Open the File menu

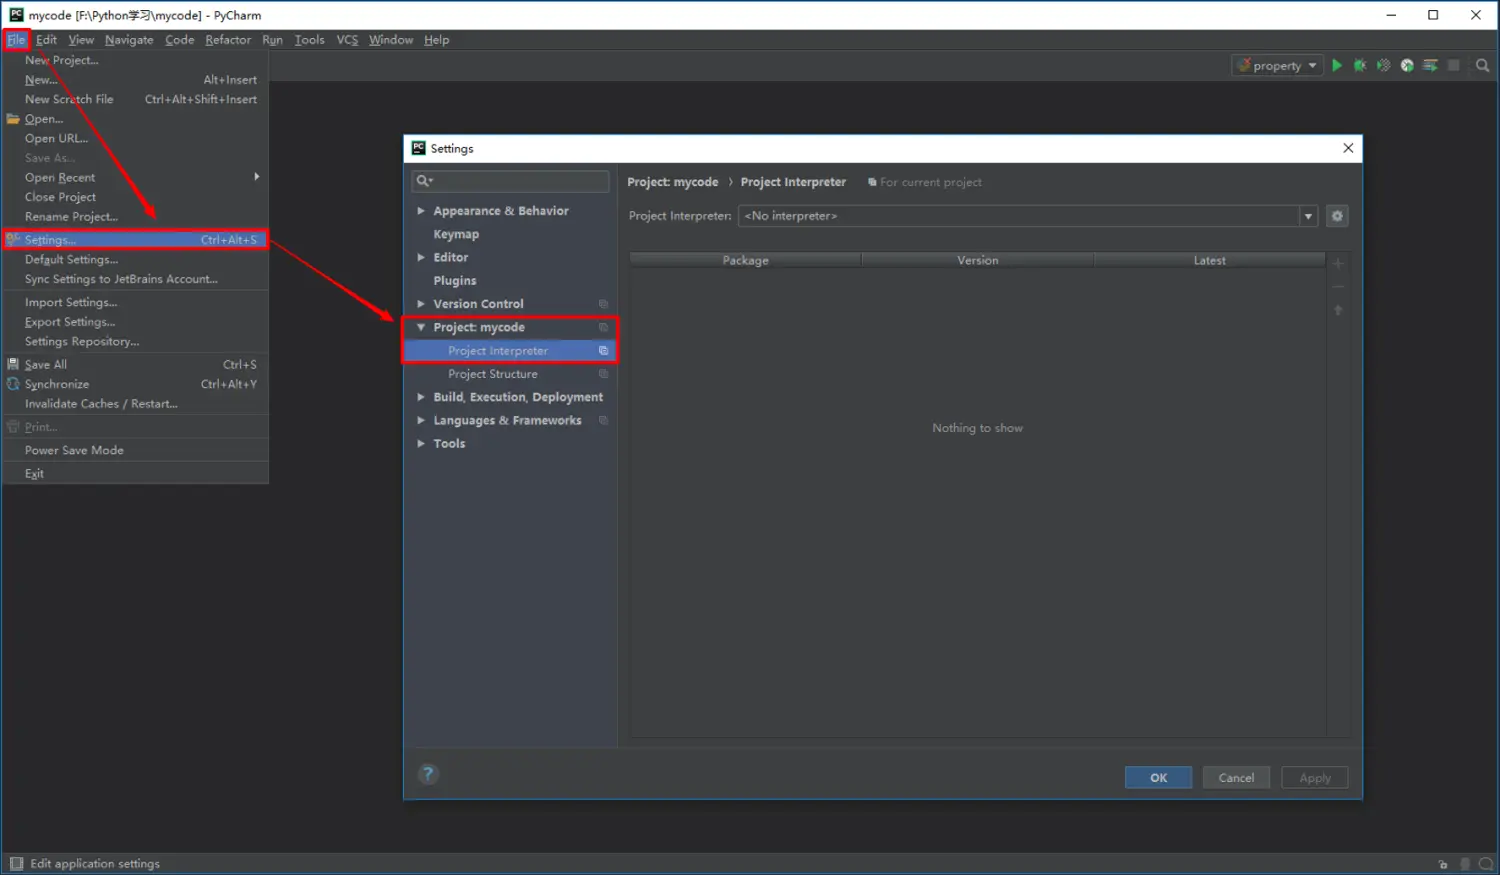click(16, 40)
